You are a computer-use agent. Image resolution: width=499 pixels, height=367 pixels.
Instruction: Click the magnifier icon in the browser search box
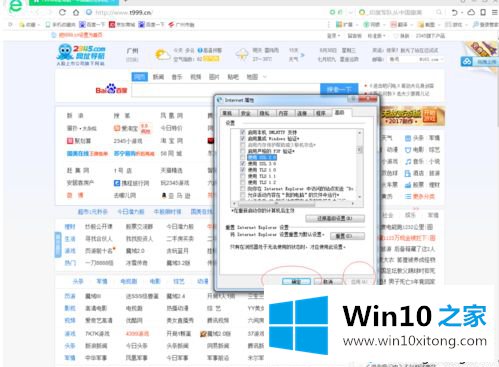pyautogui.click(x=439, y=12)
